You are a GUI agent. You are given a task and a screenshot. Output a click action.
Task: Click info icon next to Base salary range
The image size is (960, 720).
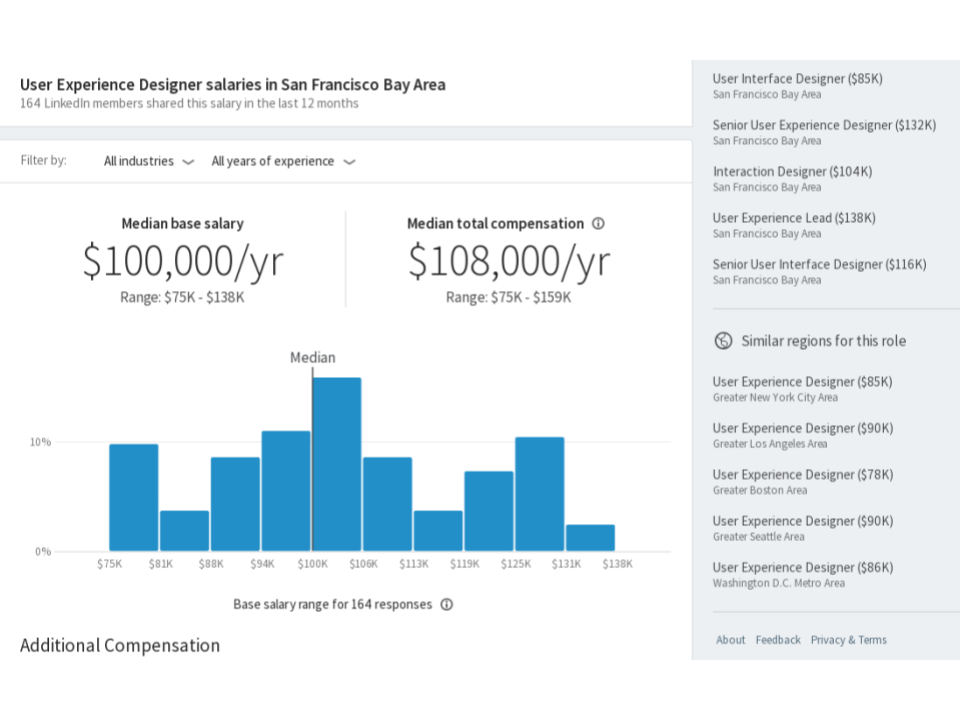447,604
